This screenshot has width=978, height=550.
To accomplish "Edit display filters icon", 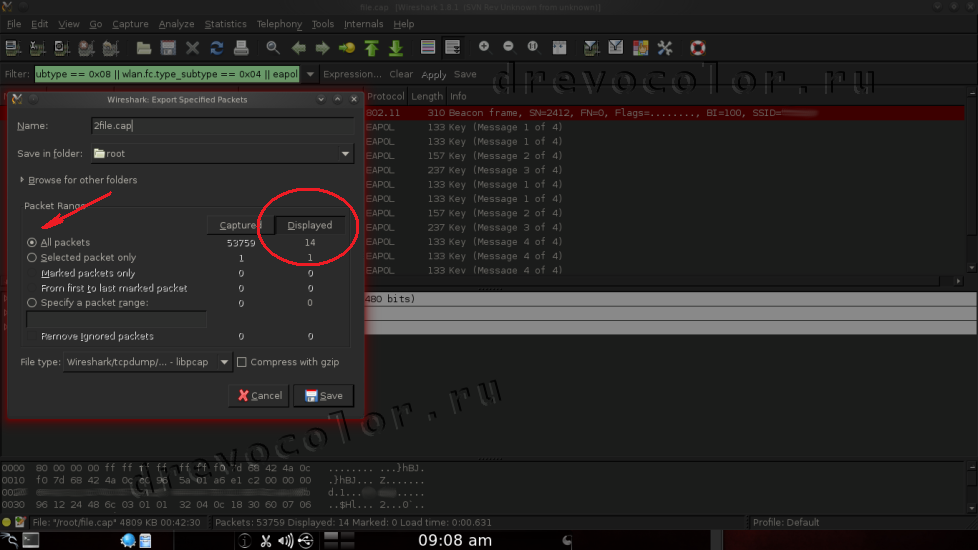I will [616, 47].
